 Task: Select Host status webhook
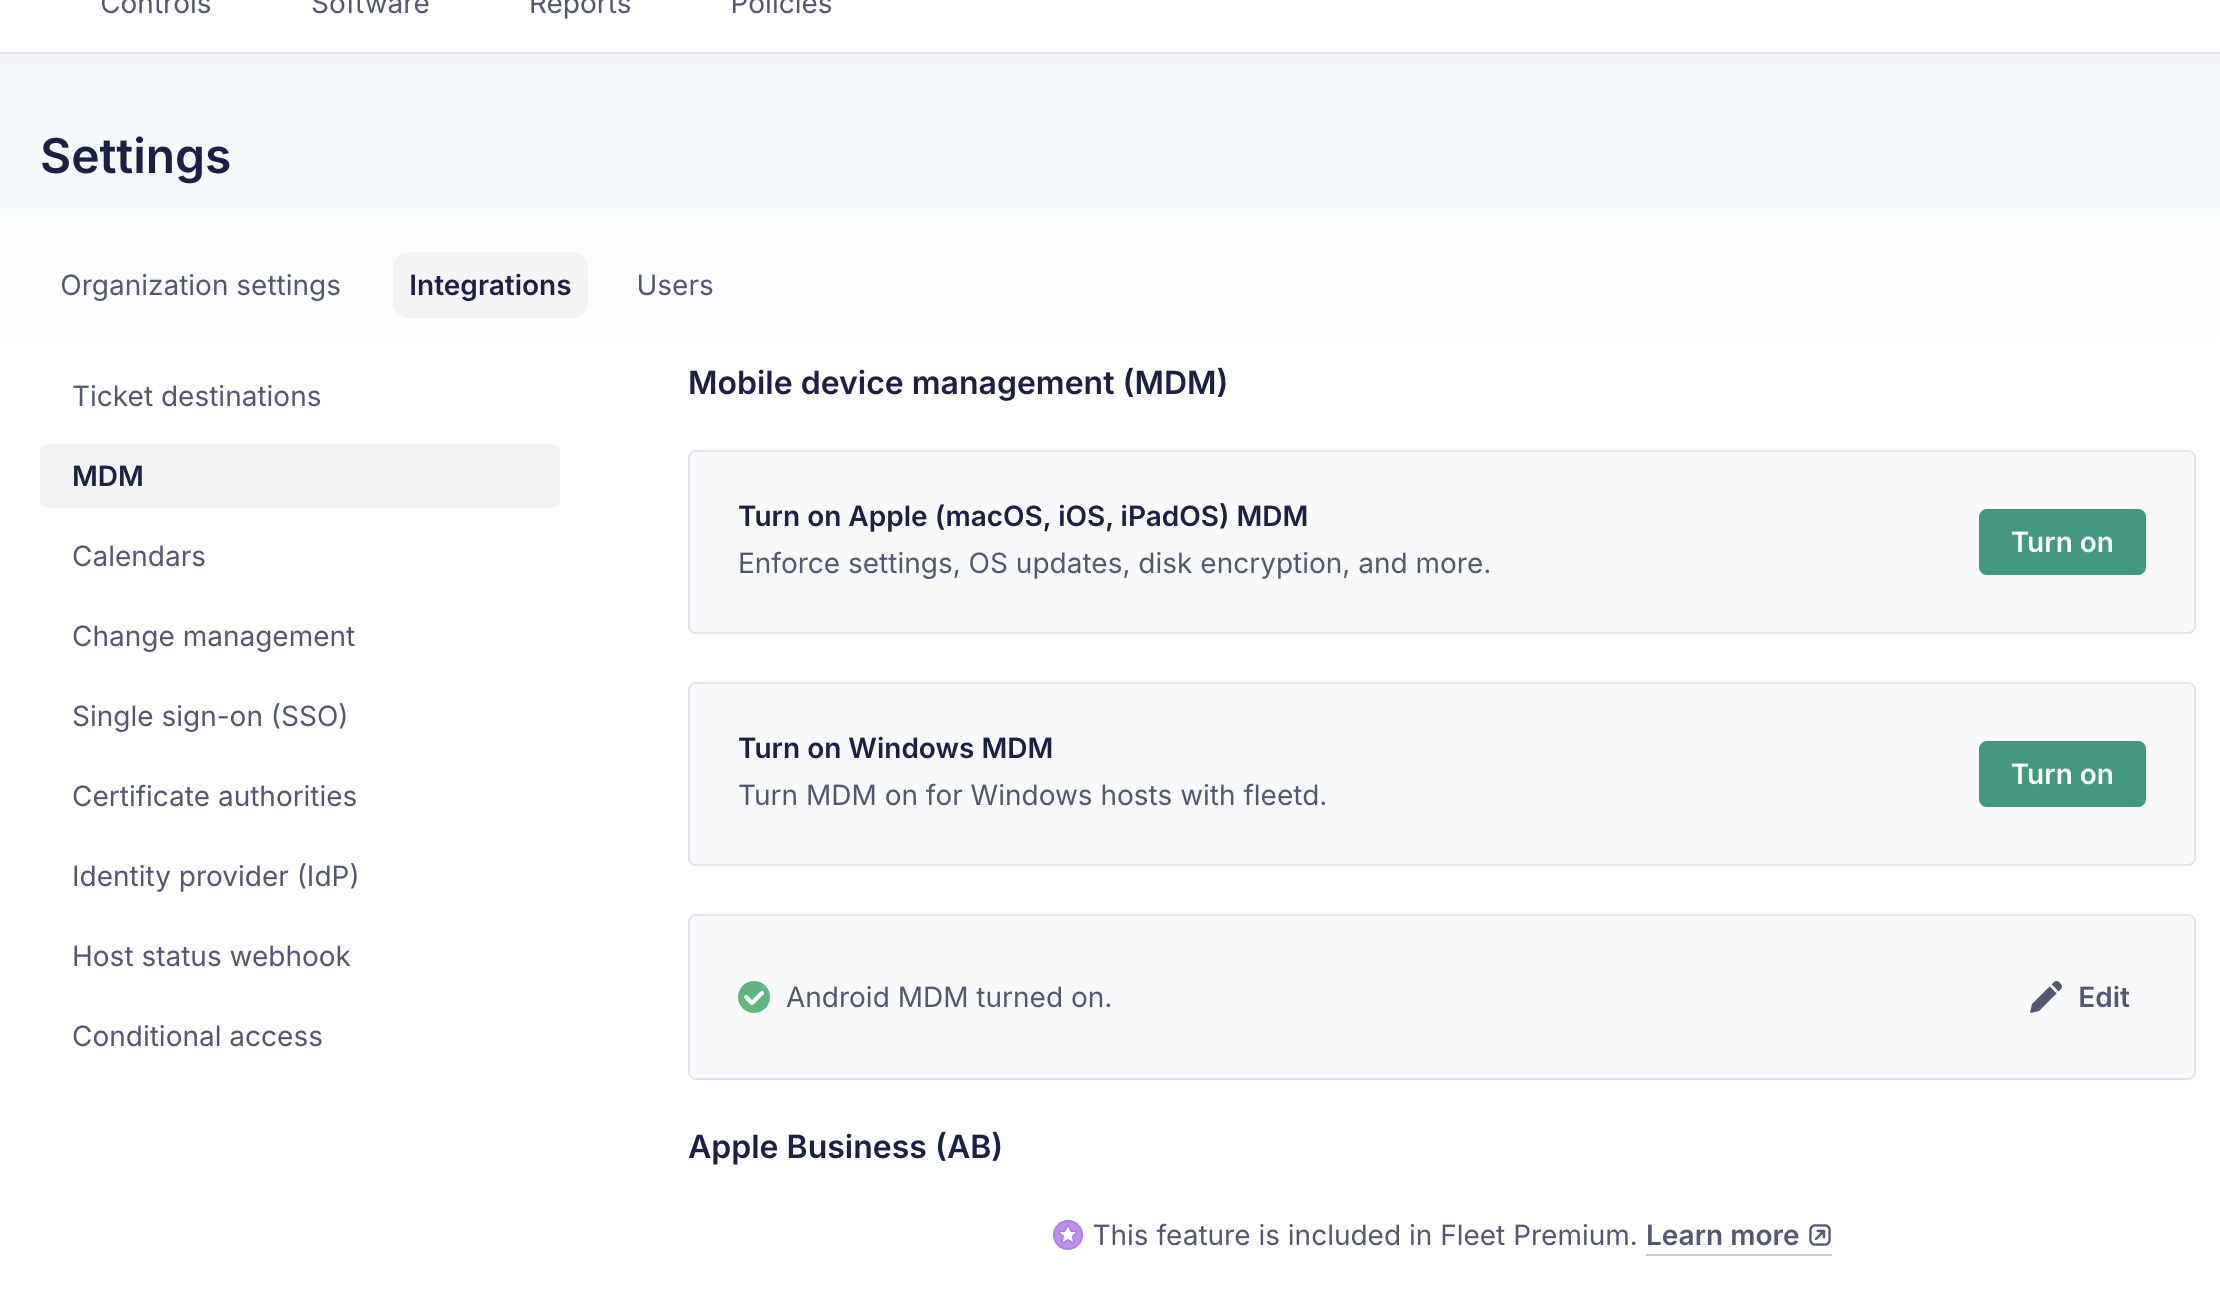point(300,956)
